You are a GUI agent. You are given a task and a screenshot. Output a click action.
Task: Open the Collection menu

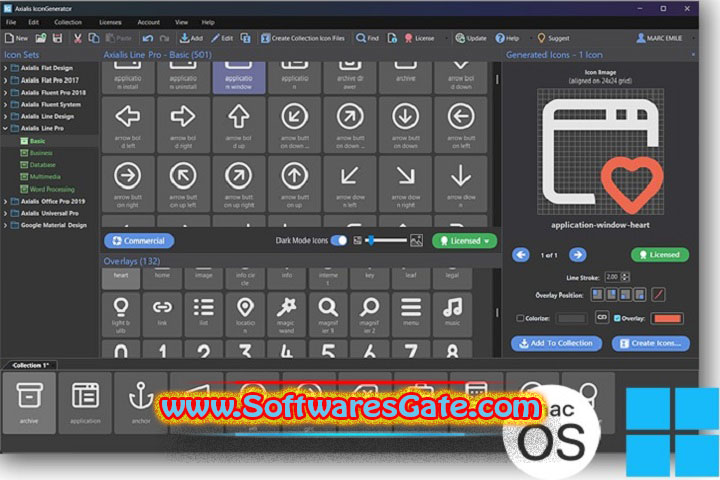click(x=68, y=22)
